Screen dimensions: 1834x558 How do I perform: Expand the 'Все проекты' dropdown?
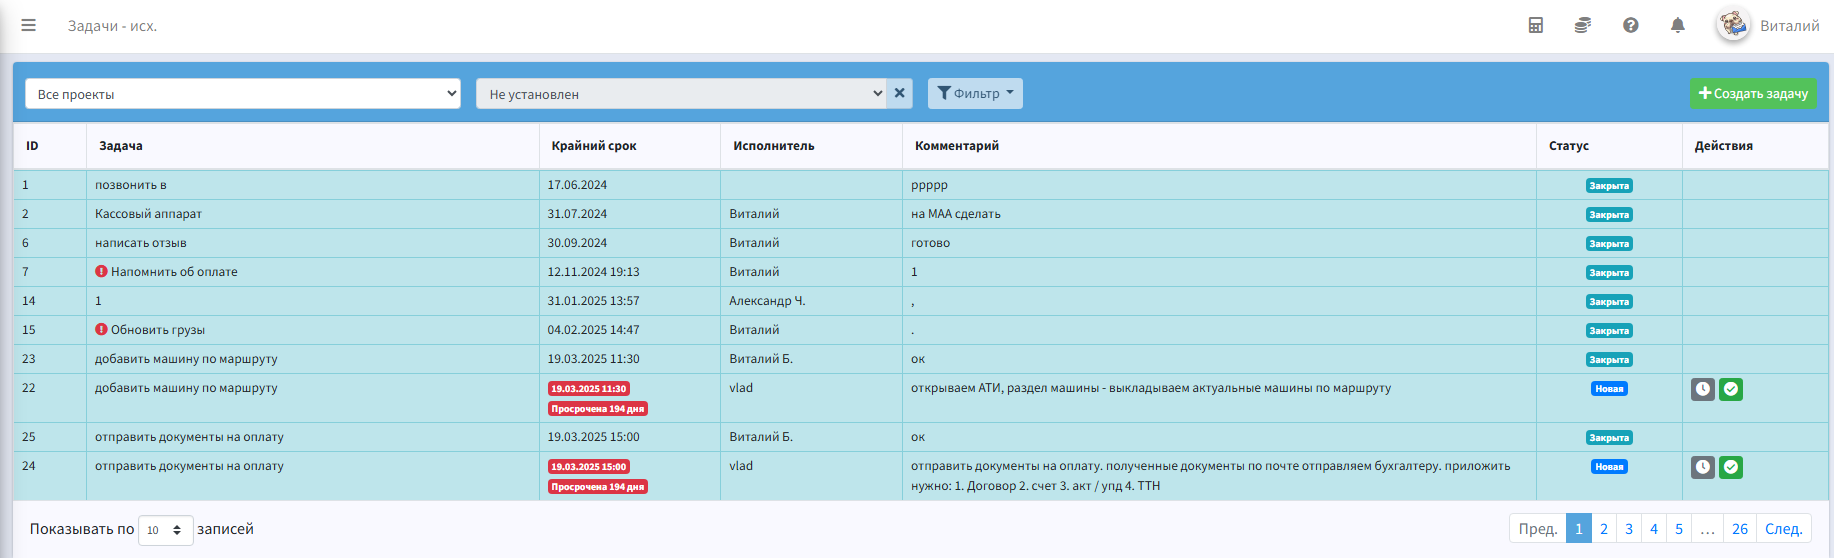coord(242,94)
